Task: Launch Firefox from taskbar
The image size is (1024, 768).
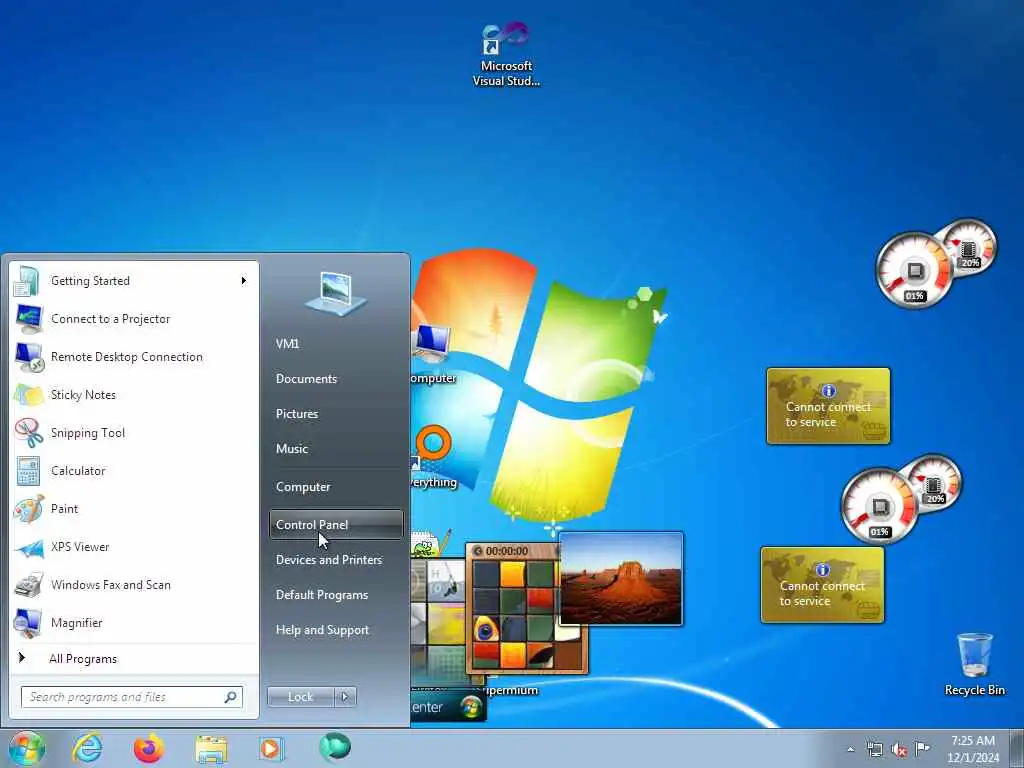Action: (149, 748)
